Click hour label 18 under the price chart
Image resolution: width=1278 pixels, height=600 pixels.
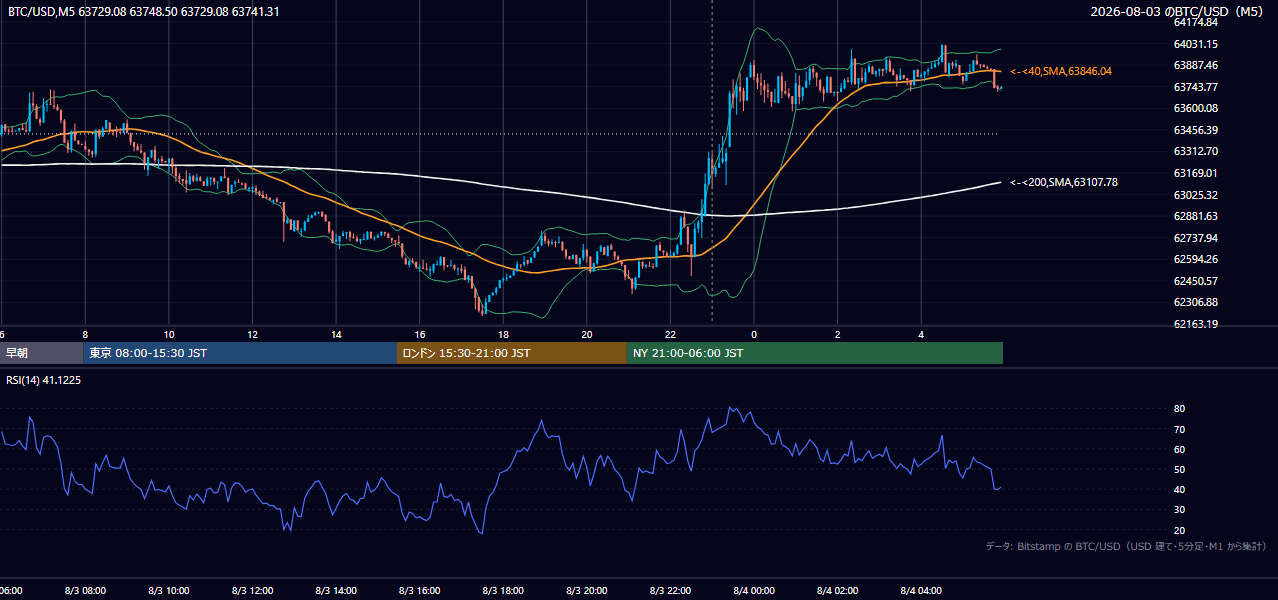pyautogui.click(x=503, y=335)
